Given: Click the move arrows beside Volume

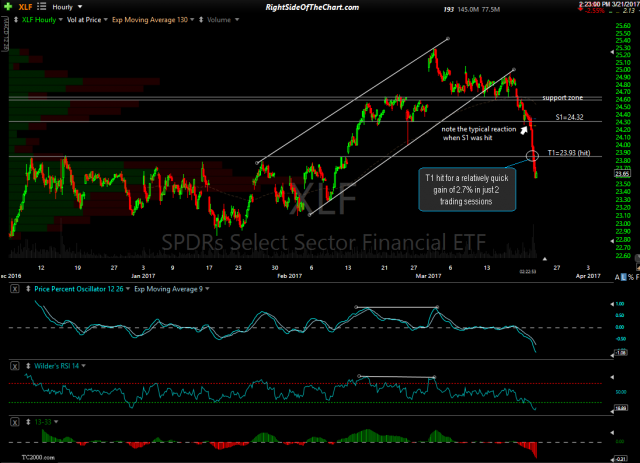Looking at the screenshot, I should point(201,20).
